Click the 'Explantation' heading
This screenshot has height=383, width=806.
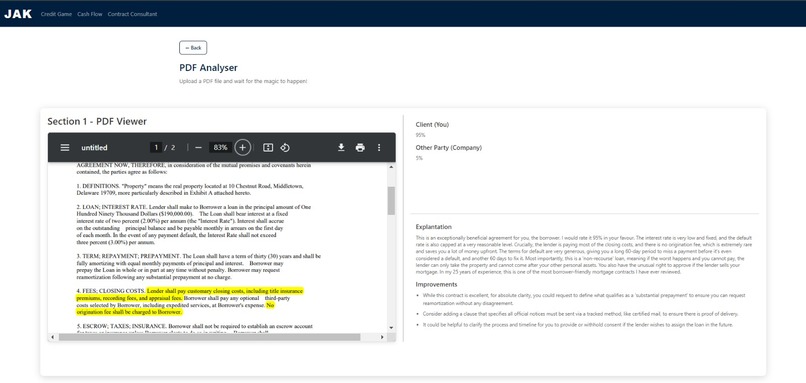coord(434,227)
